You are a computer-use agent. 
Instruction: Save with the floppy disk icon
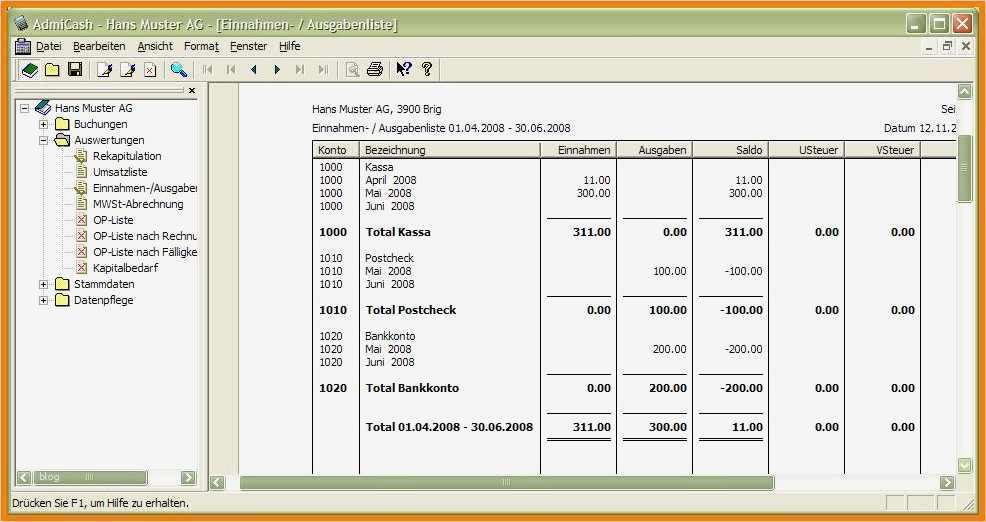click(75, 70)
